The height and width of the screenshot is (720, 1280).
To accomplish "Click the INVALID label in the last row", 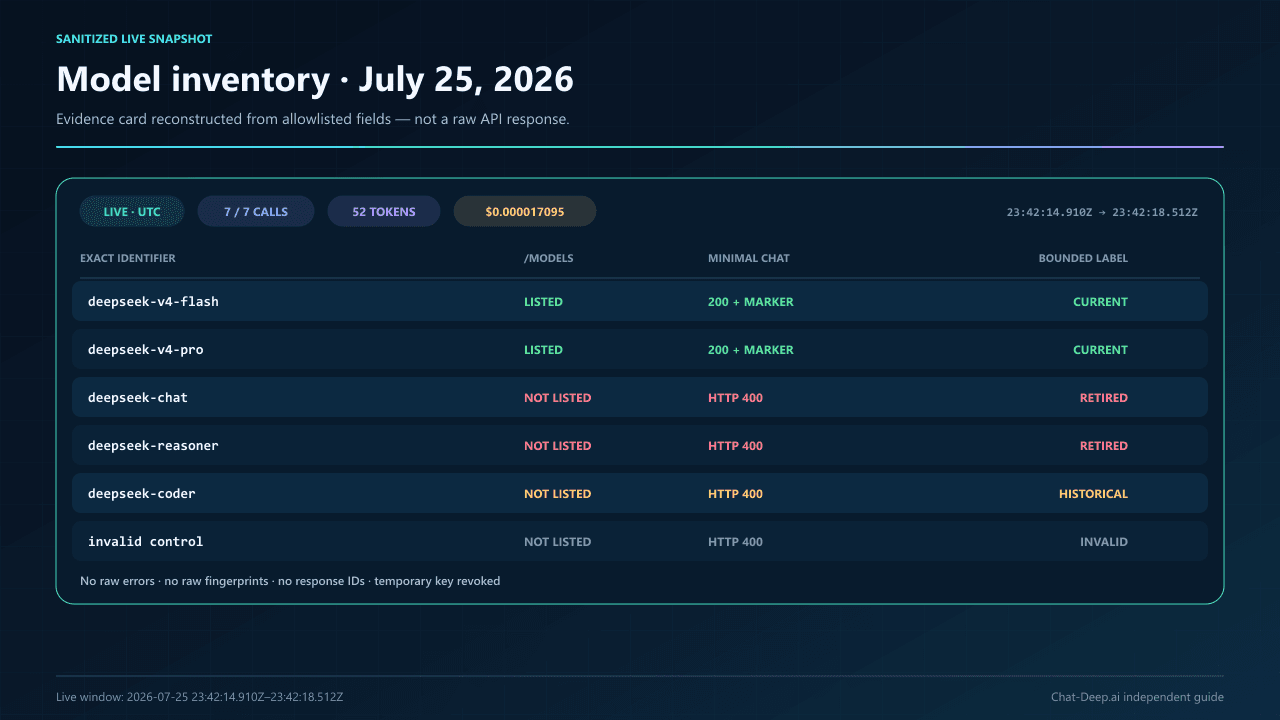I will tap(1104, 541).
